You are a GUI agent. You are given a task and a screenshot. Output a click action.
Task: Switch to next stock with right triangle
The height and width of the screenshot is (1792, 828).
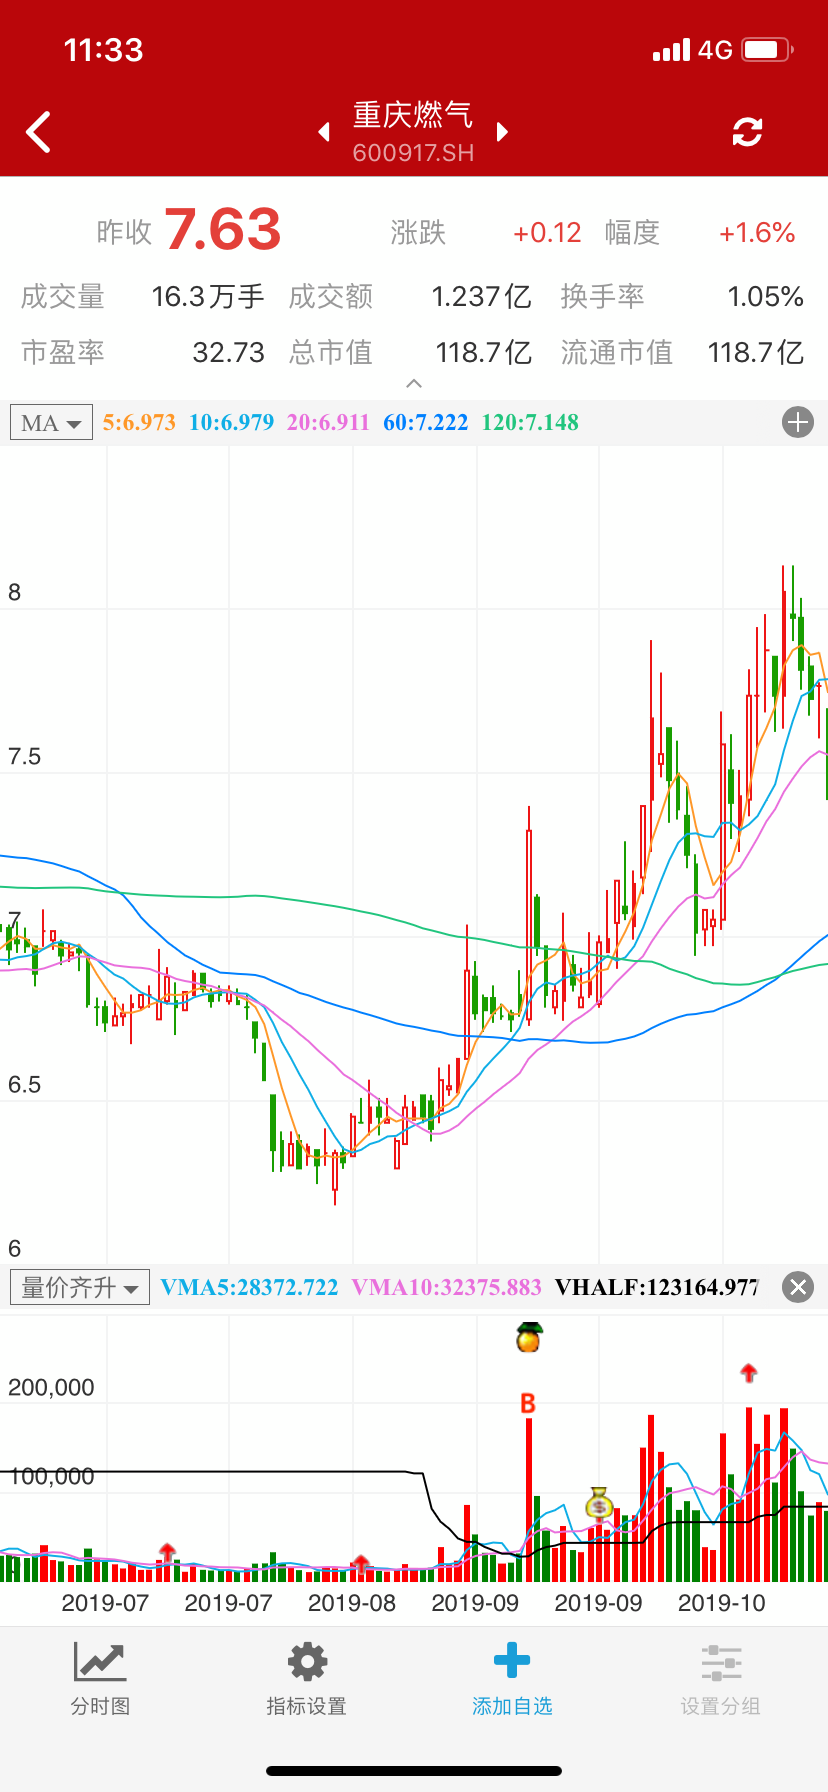[x=503, y=132]
